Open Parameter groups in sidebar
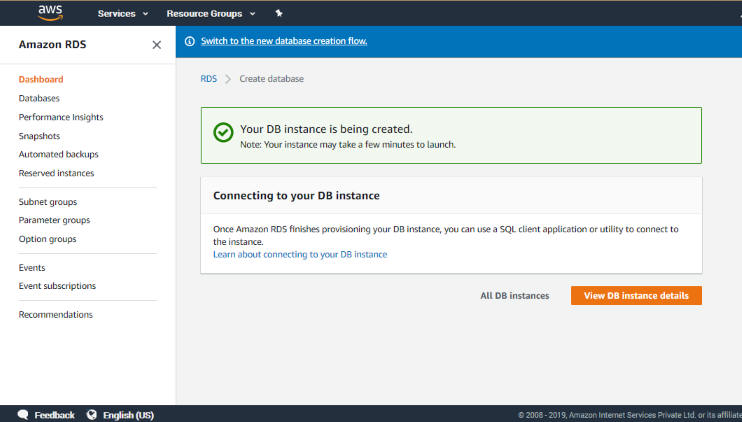Image resolution: width=742 pixels, height=422 pixels. [54, 220]
